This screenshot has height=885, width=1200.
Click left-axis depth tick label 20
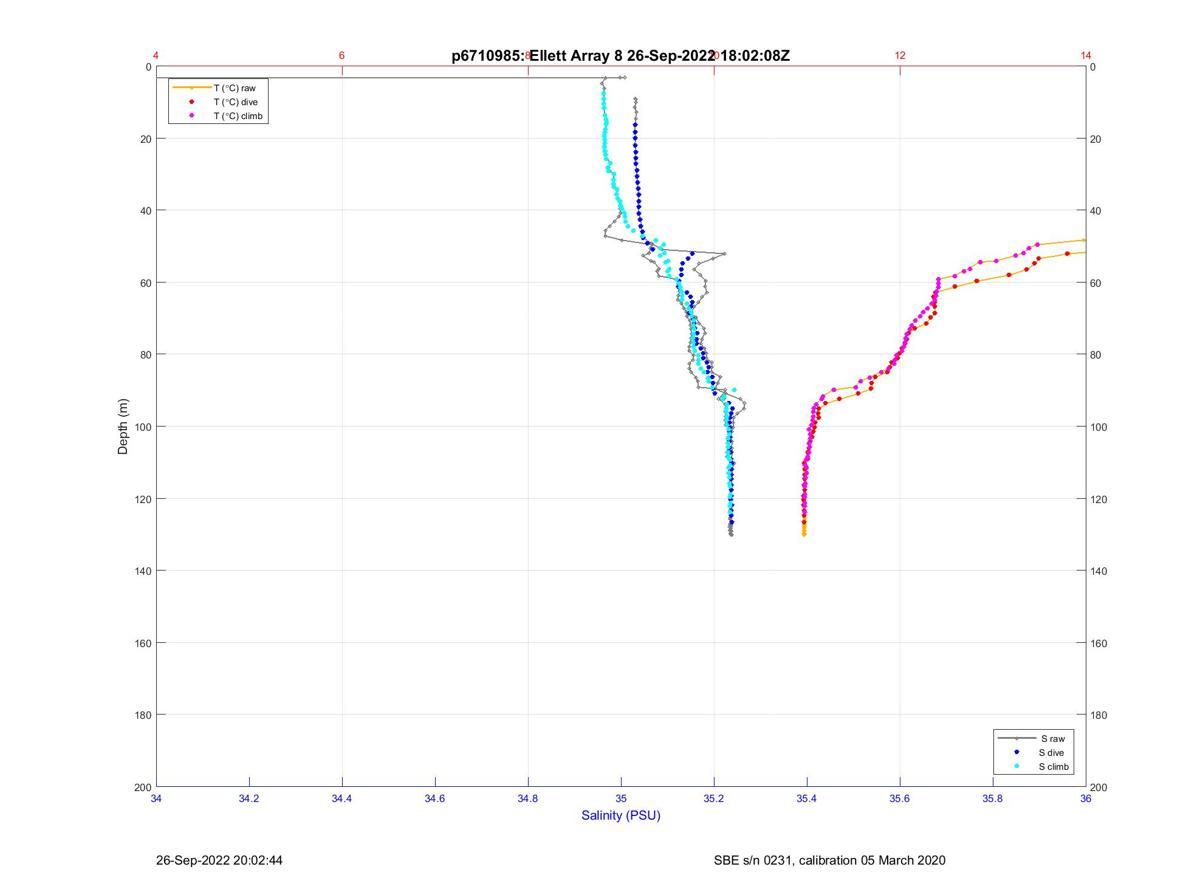click(145, 139)
